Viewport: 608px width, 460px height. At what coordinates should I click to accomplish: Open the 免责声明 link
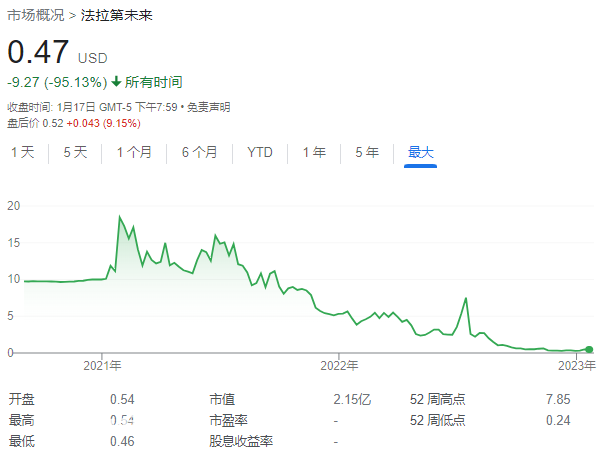point(209,107)
